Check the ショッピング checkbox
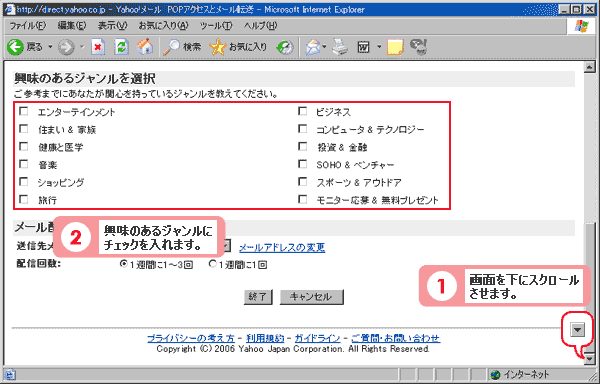The image size is (600, 384). (x=24, y=182)
